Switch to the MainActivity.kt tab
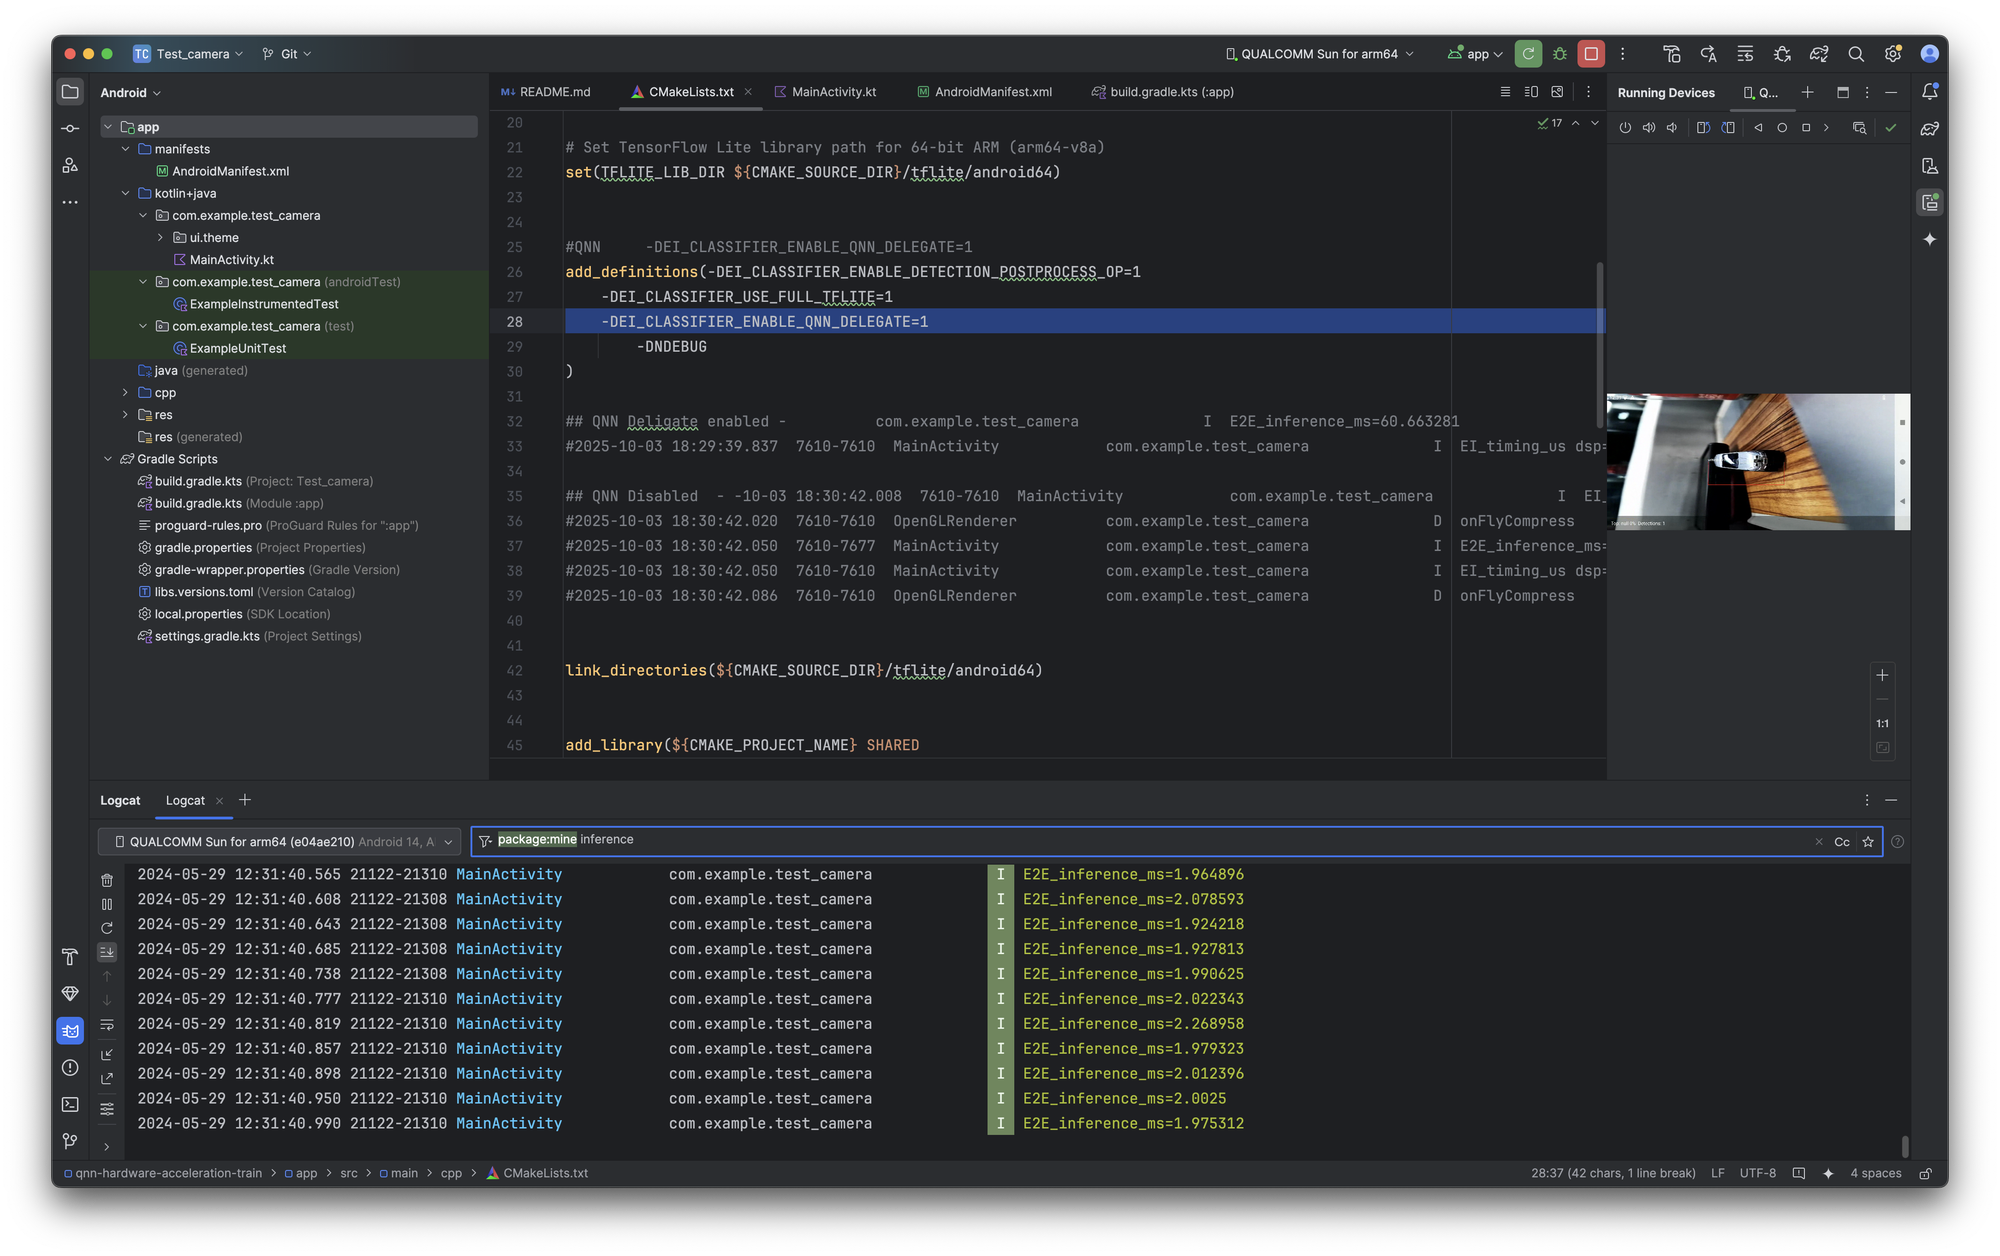The image size is (2000, 1256). click(x=833, y=92)
